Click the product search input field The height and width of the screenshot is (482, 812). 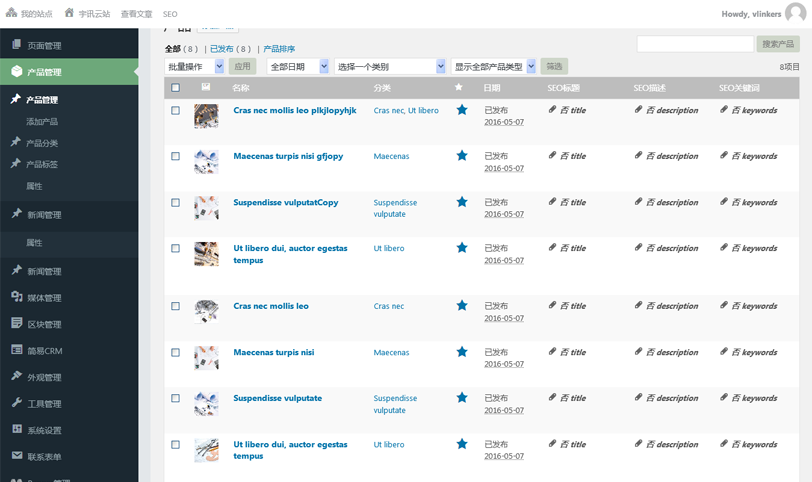point(695,44)
